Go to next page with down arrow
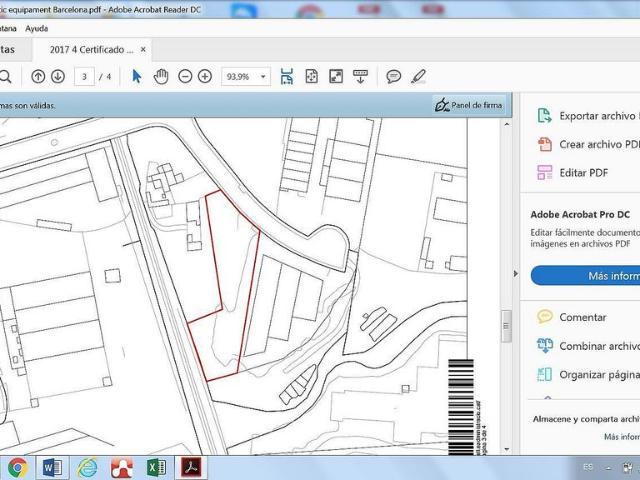 (x=58, y=76)
